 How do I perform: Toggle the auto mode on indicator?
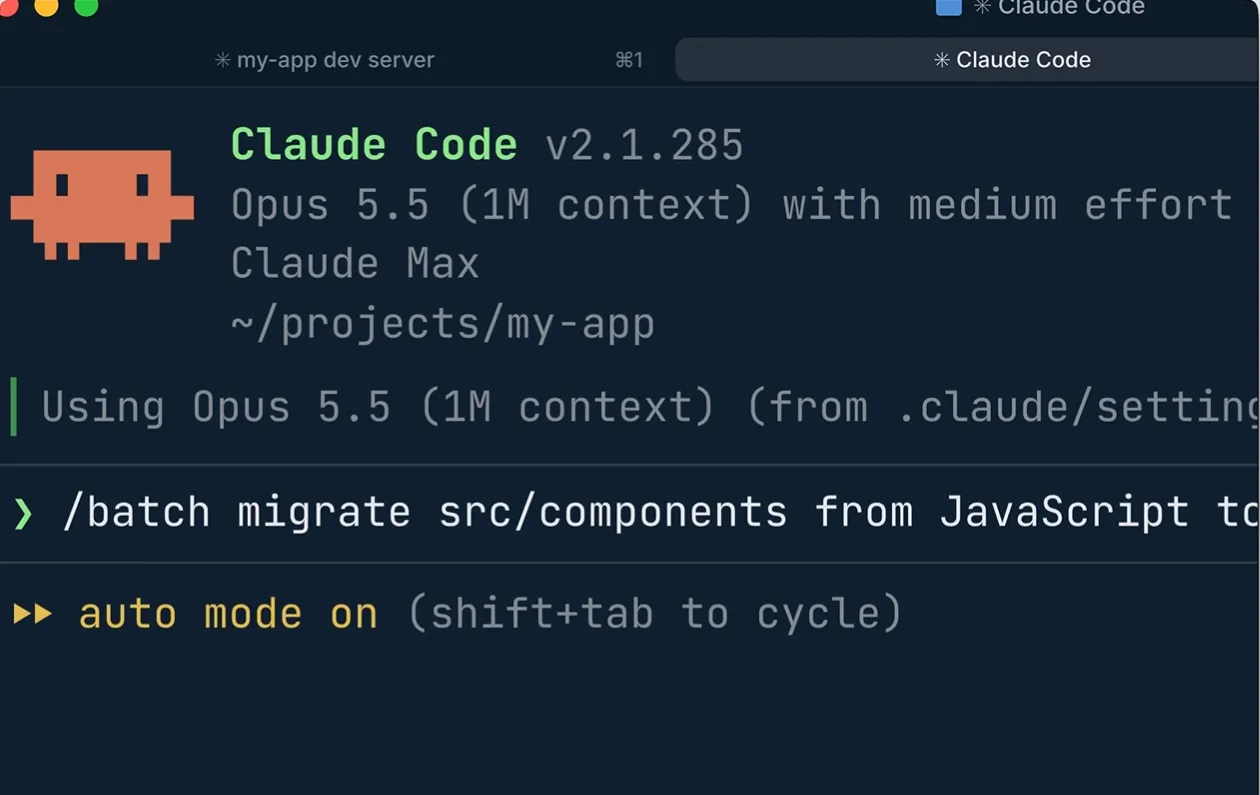pos(228,613)
